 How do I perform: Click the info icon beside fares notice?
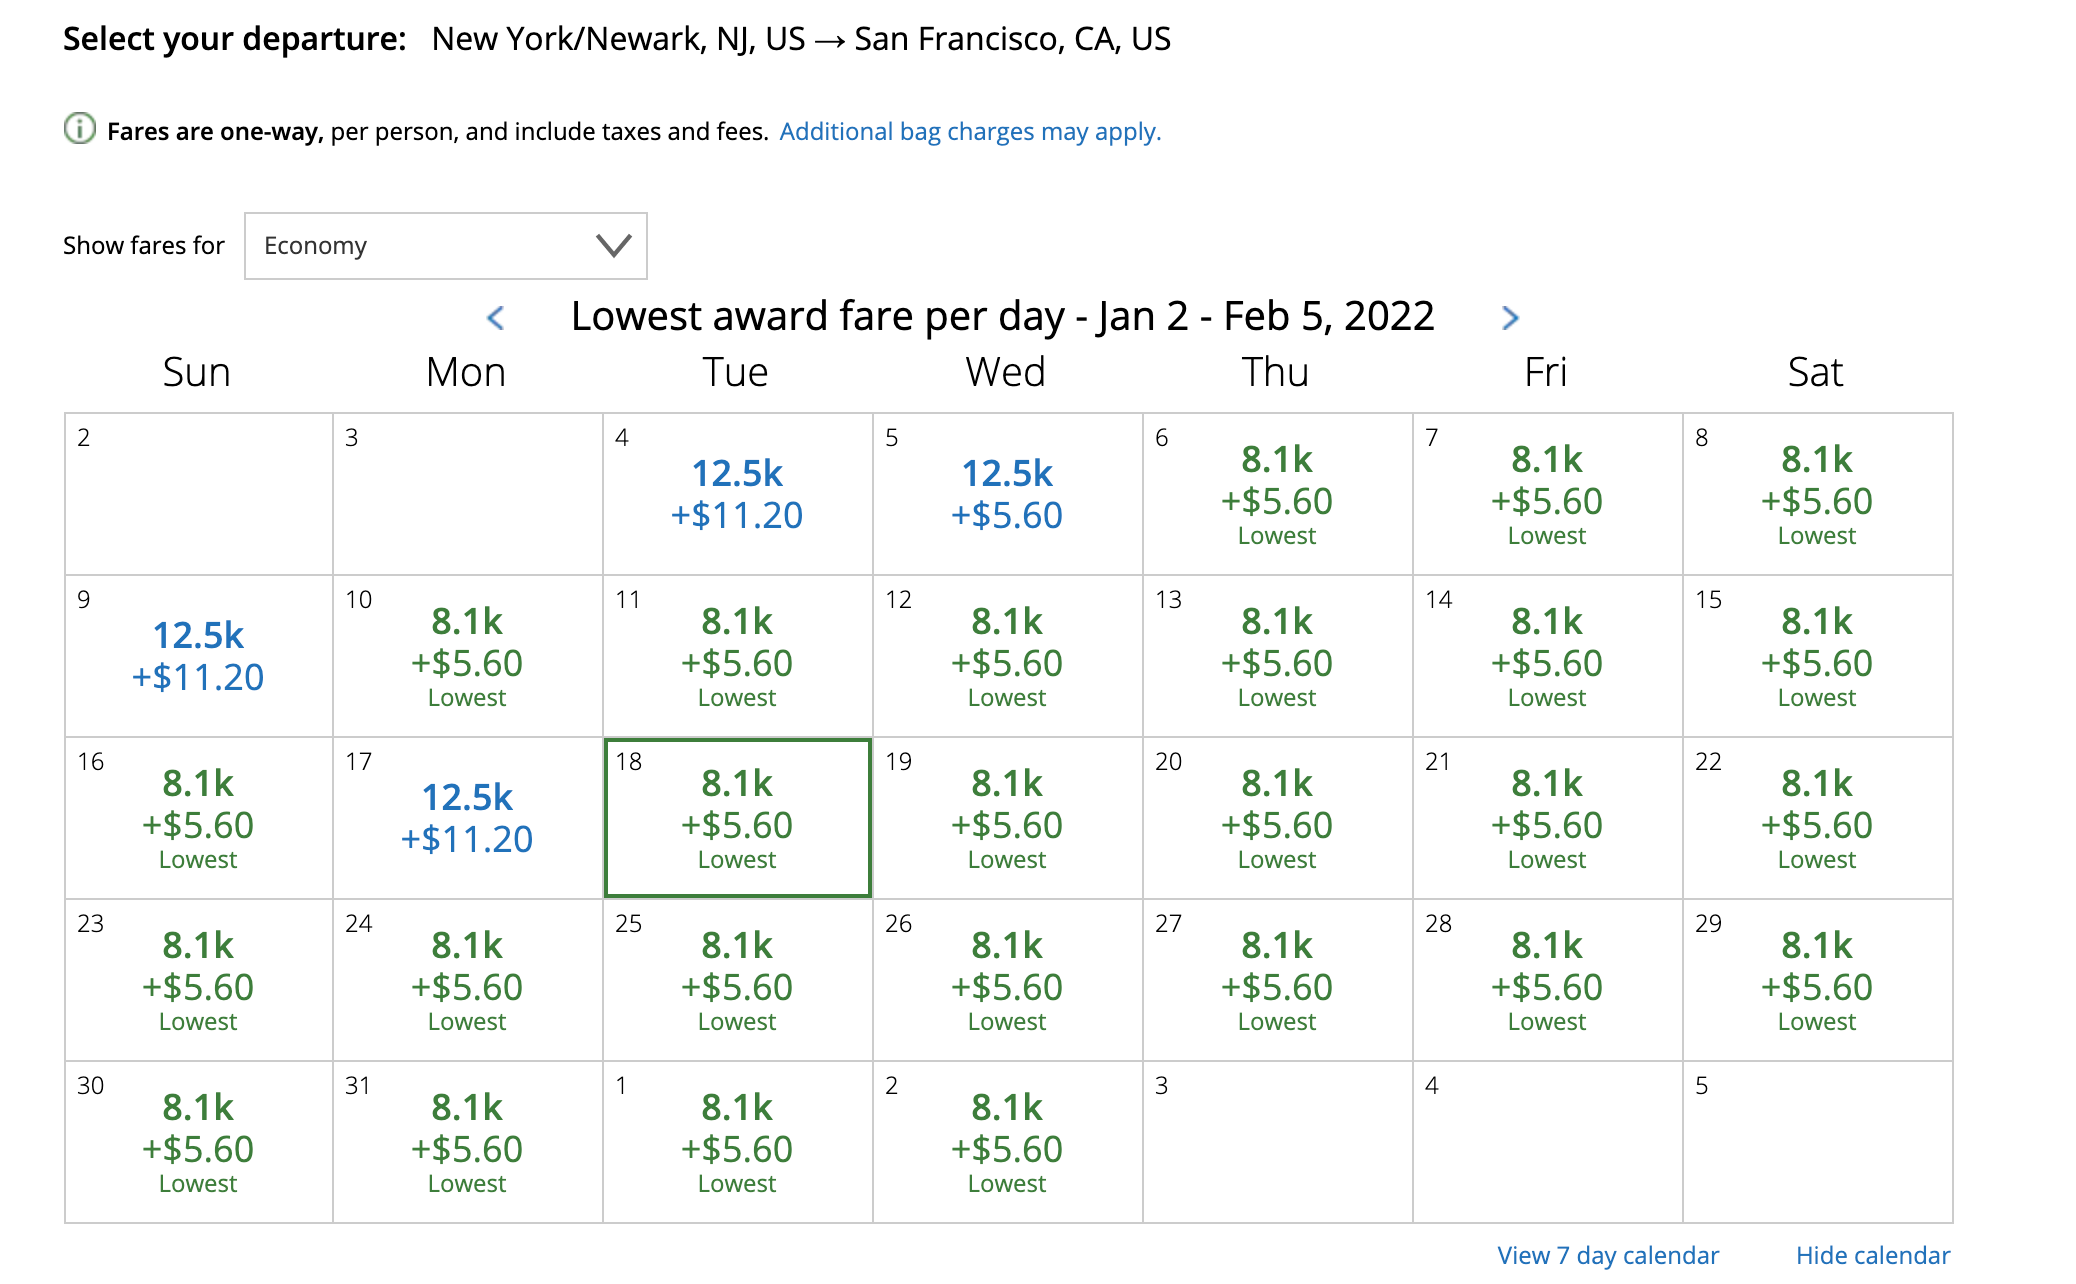[x=80, y=129]
